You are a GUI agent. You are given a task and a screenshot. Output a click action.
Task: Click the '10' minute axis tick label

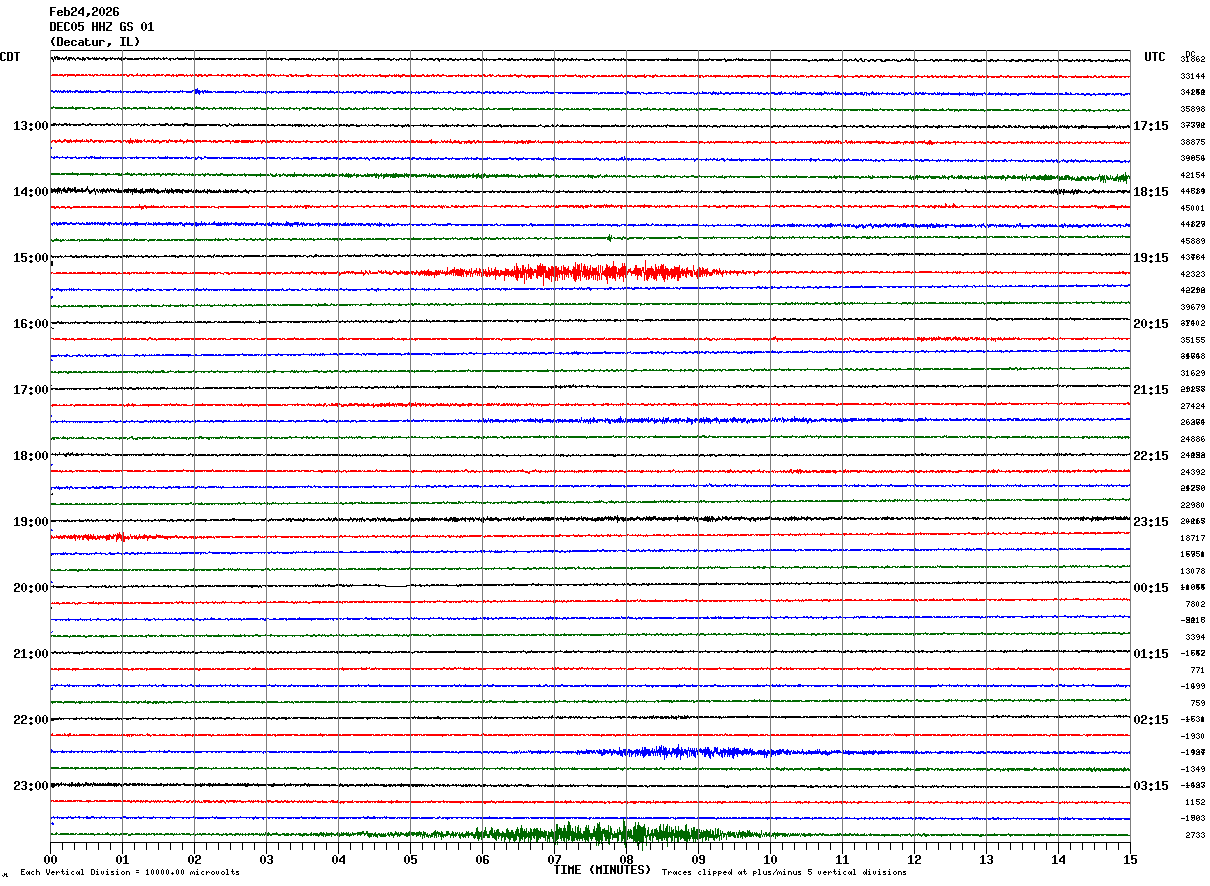[x=770, y=859]
